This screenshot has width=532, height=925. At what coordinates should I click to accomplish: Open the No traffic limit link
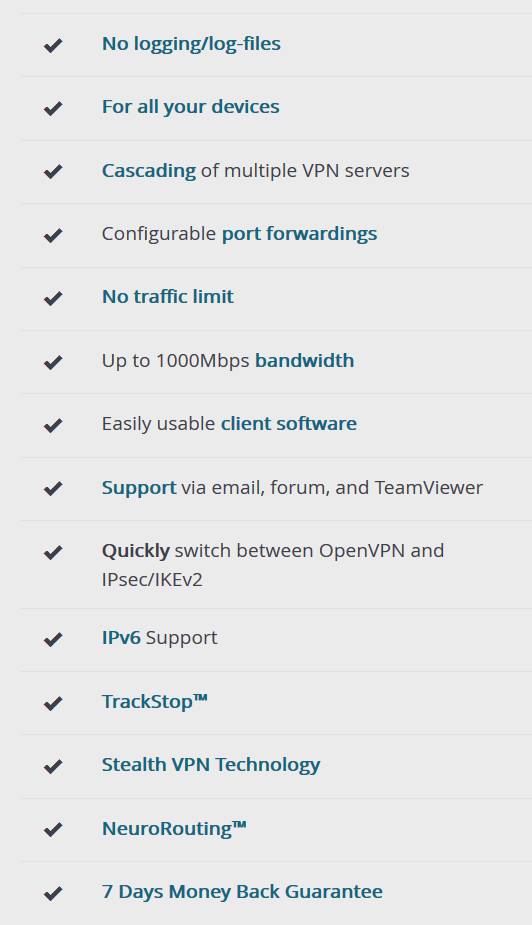(168, 296)
